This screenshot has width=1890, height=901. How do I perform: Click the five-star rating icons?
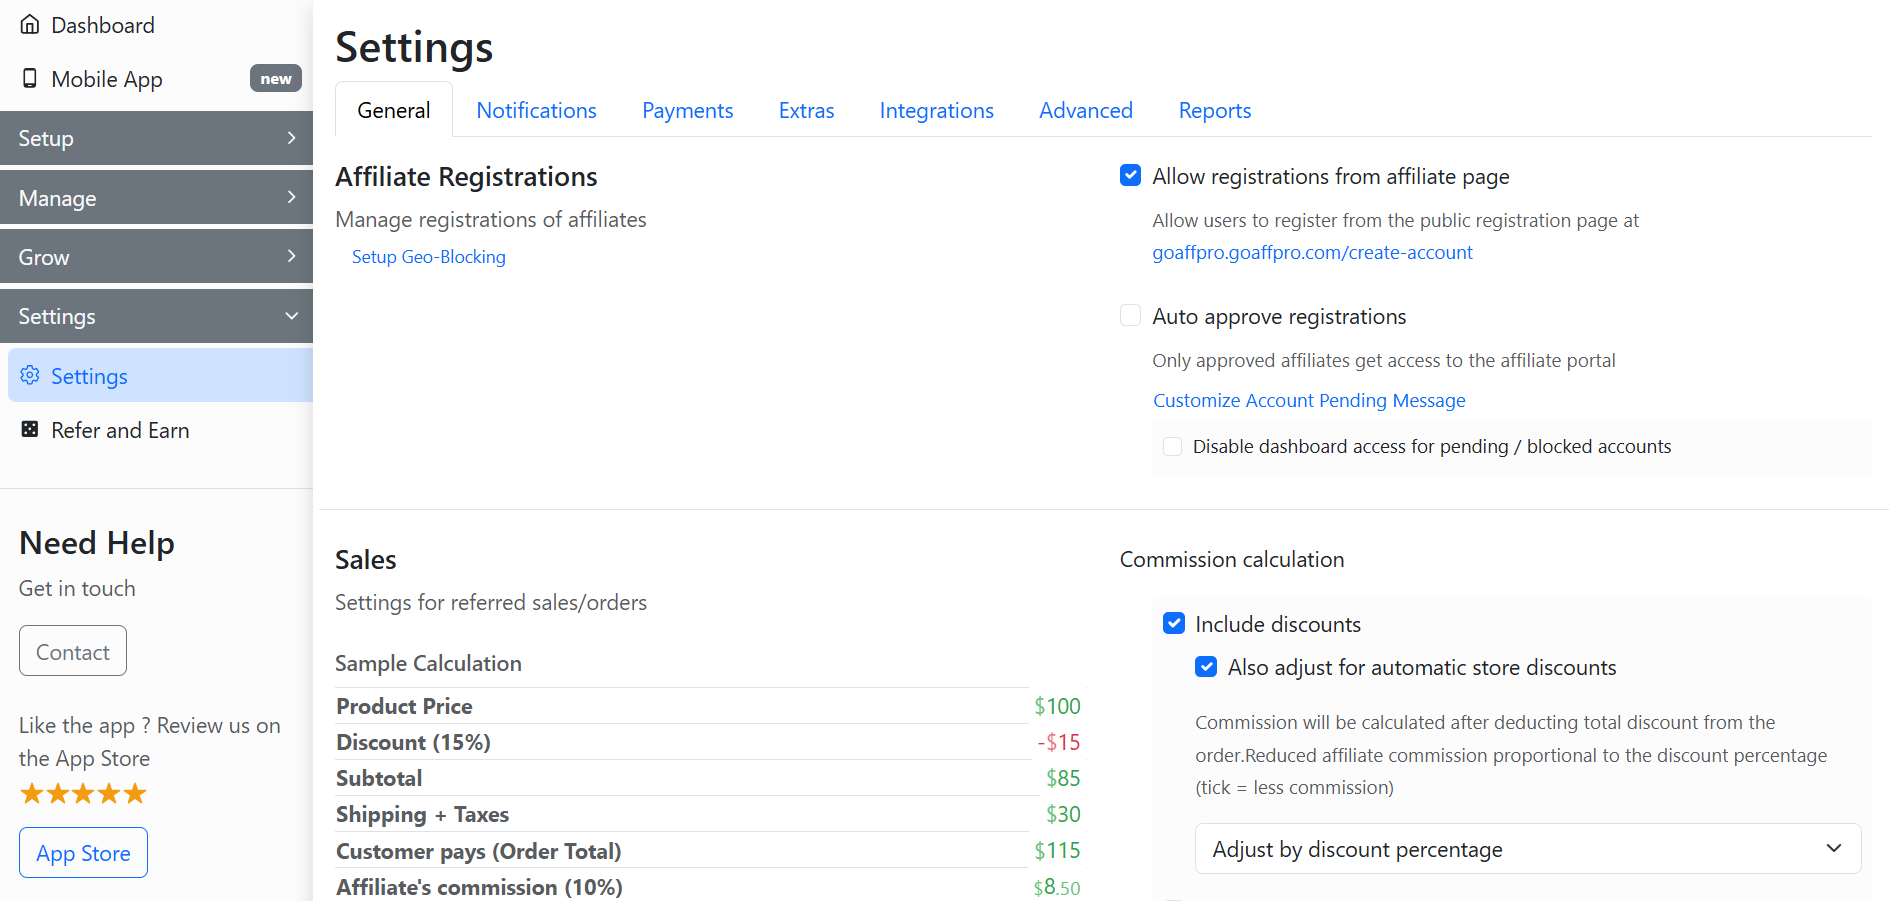(83, 794)
